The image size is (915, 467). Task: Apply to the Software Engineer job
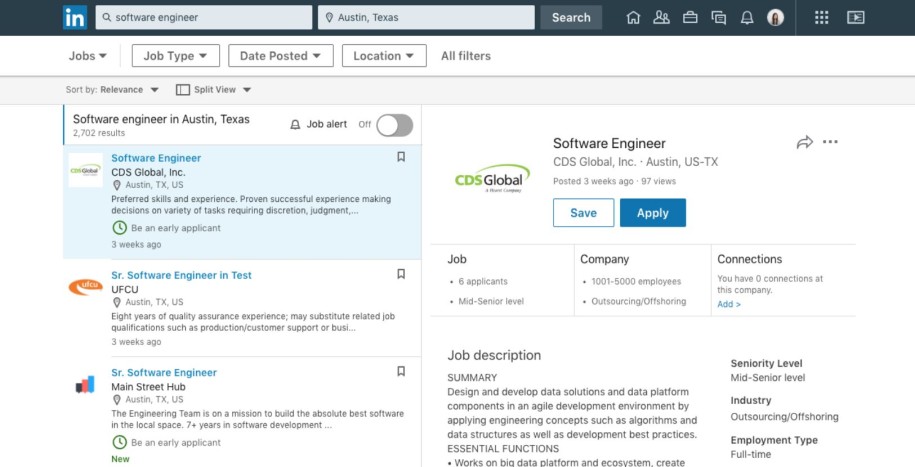652,212
